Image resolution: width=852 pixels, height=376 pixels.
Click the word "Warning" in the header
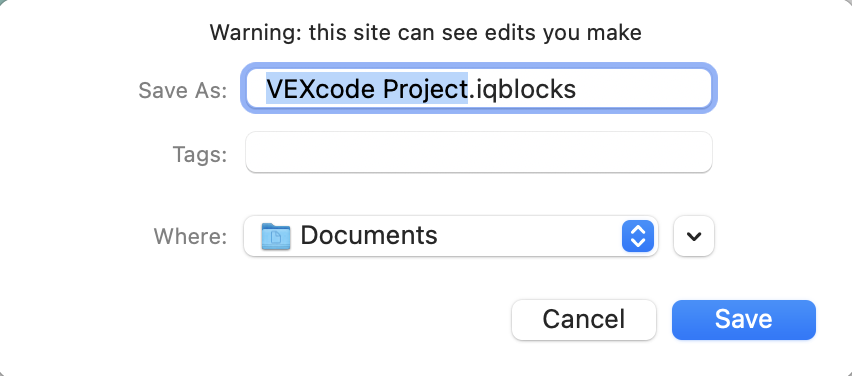pos(256,33)
